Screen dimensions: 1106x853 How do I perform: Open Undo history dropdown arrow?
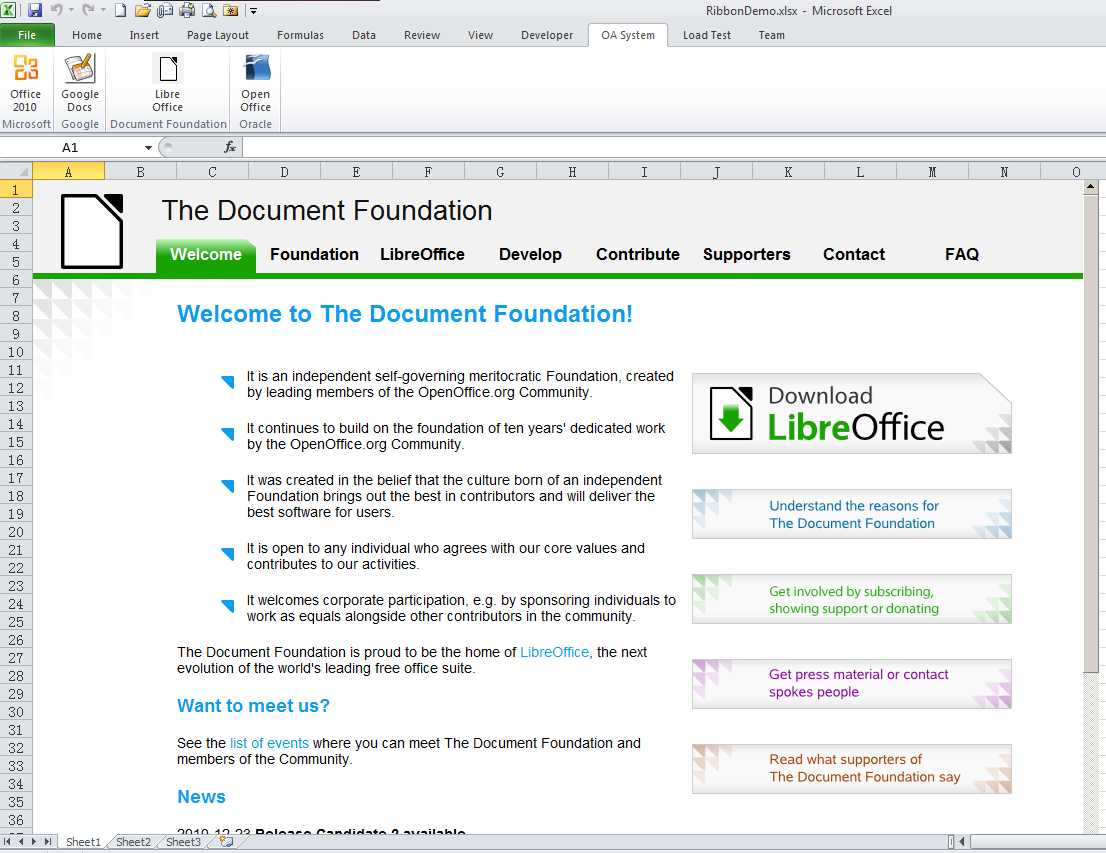click(x=71, y=10)
